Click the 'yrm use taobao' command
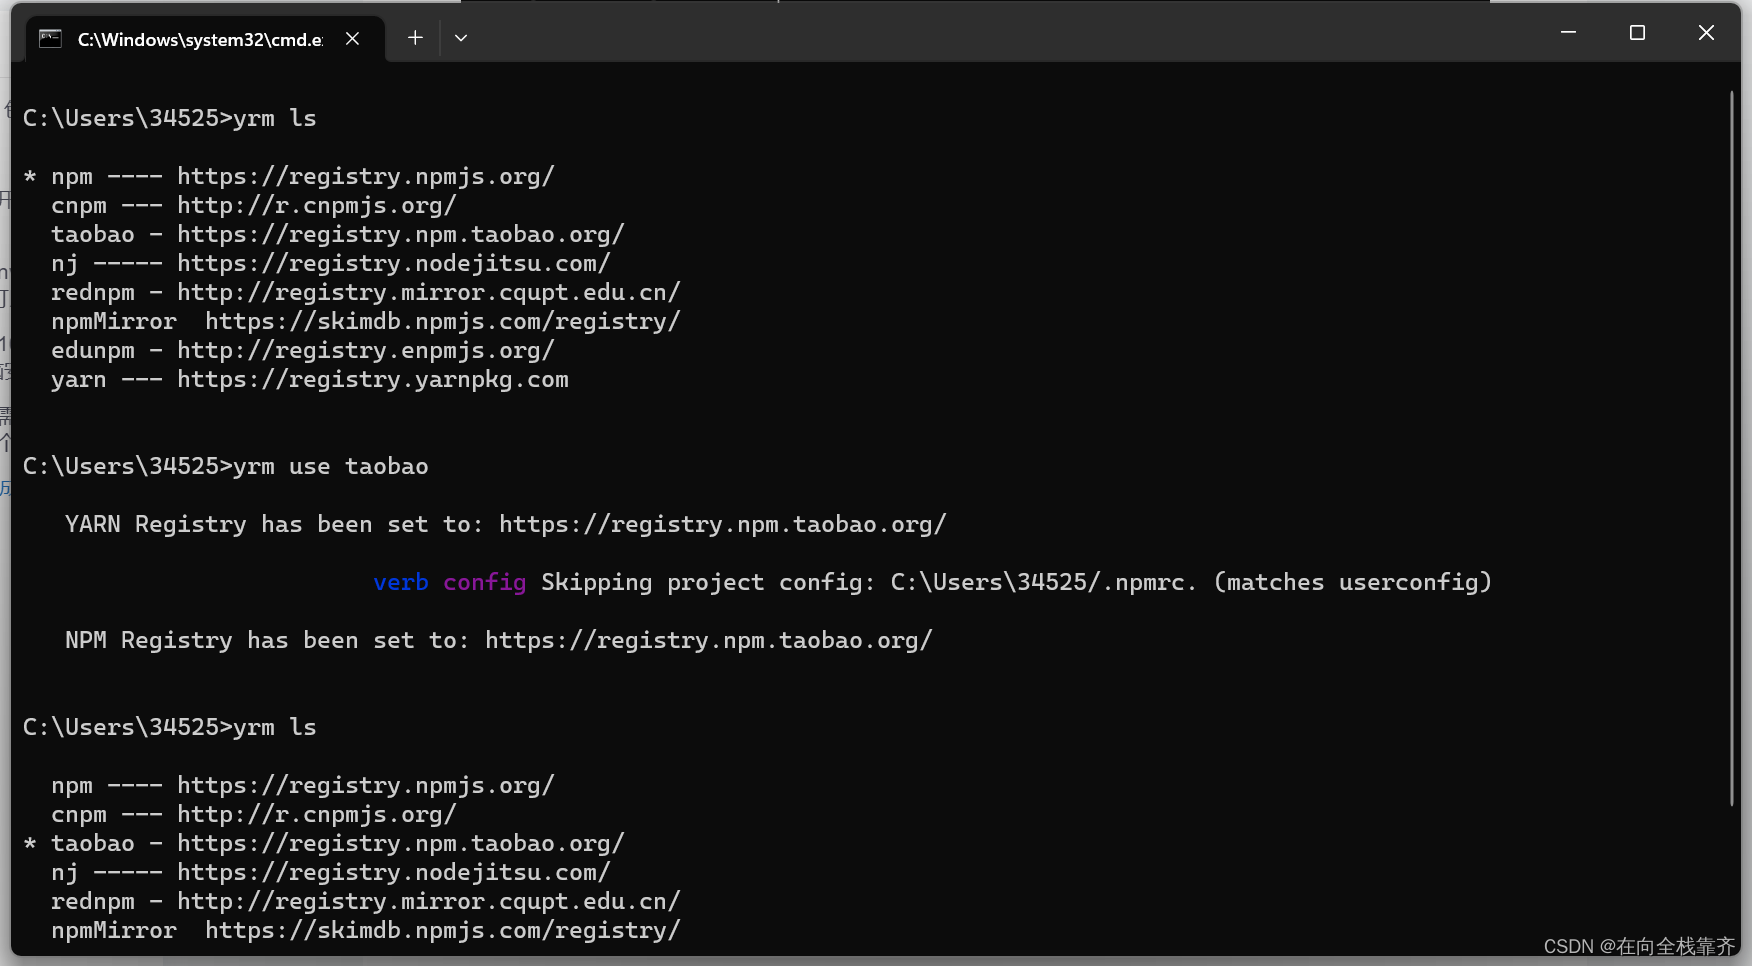Viewport: 1752px width, 966px height. tap(226, 467)
